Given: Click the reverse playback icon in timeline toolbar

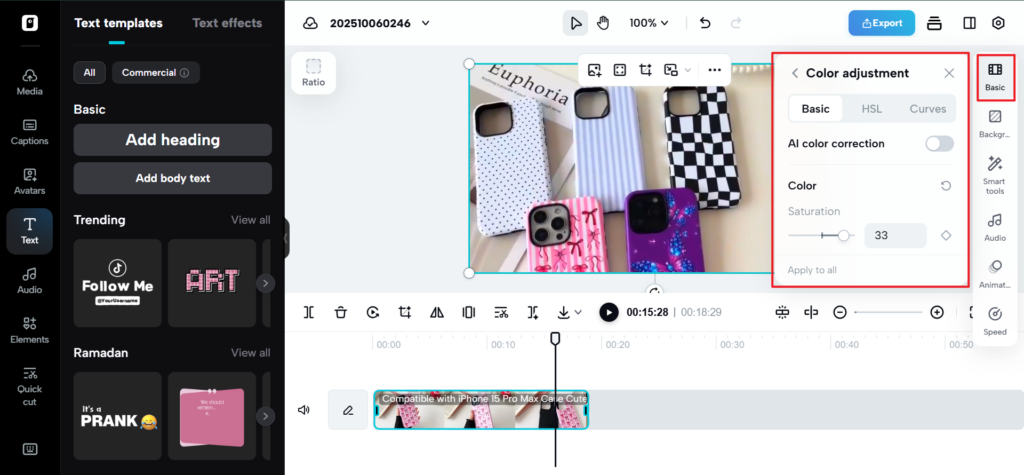Looking at the screenshot, I should 372,312.
